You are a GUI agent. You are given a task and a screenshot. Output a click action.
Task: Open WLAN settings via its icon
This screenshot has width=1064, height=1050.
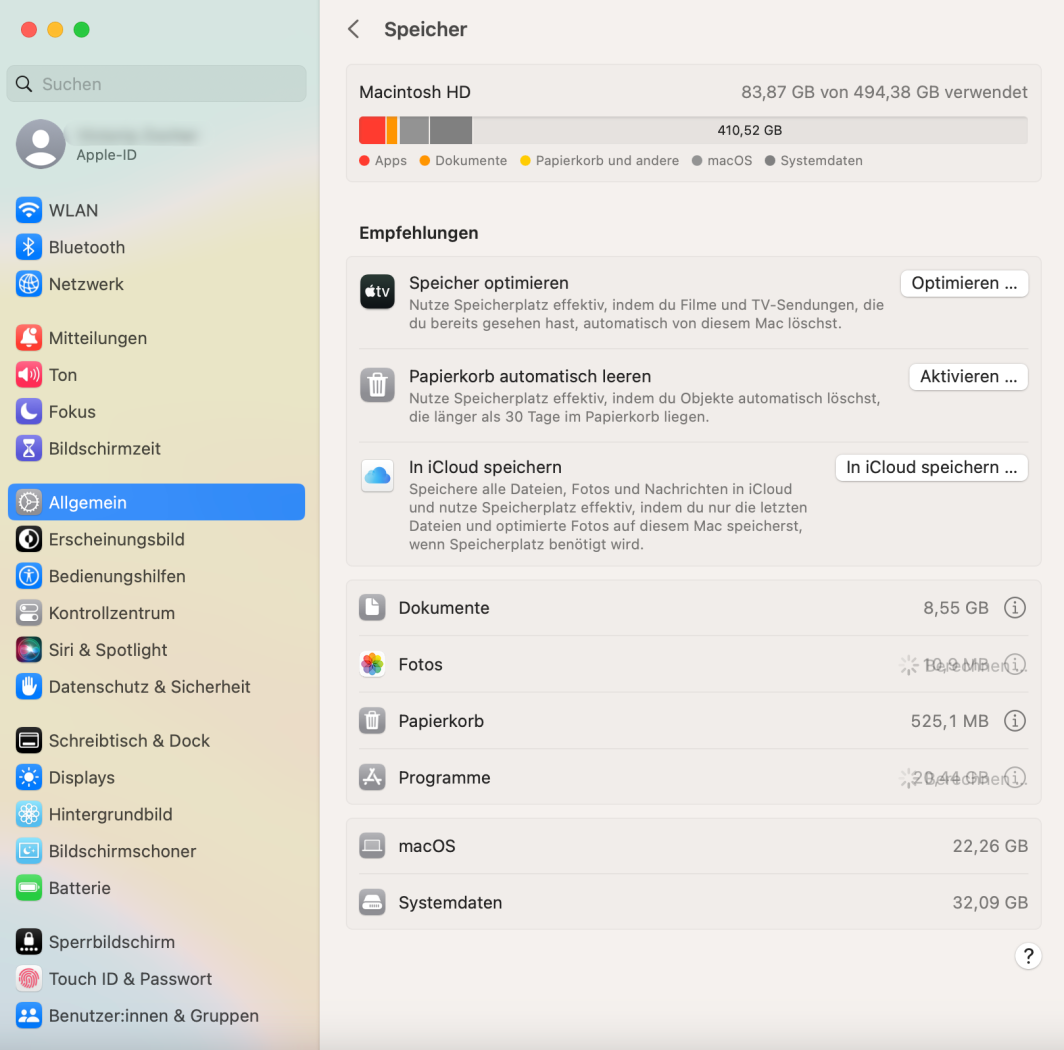(29, 210)
